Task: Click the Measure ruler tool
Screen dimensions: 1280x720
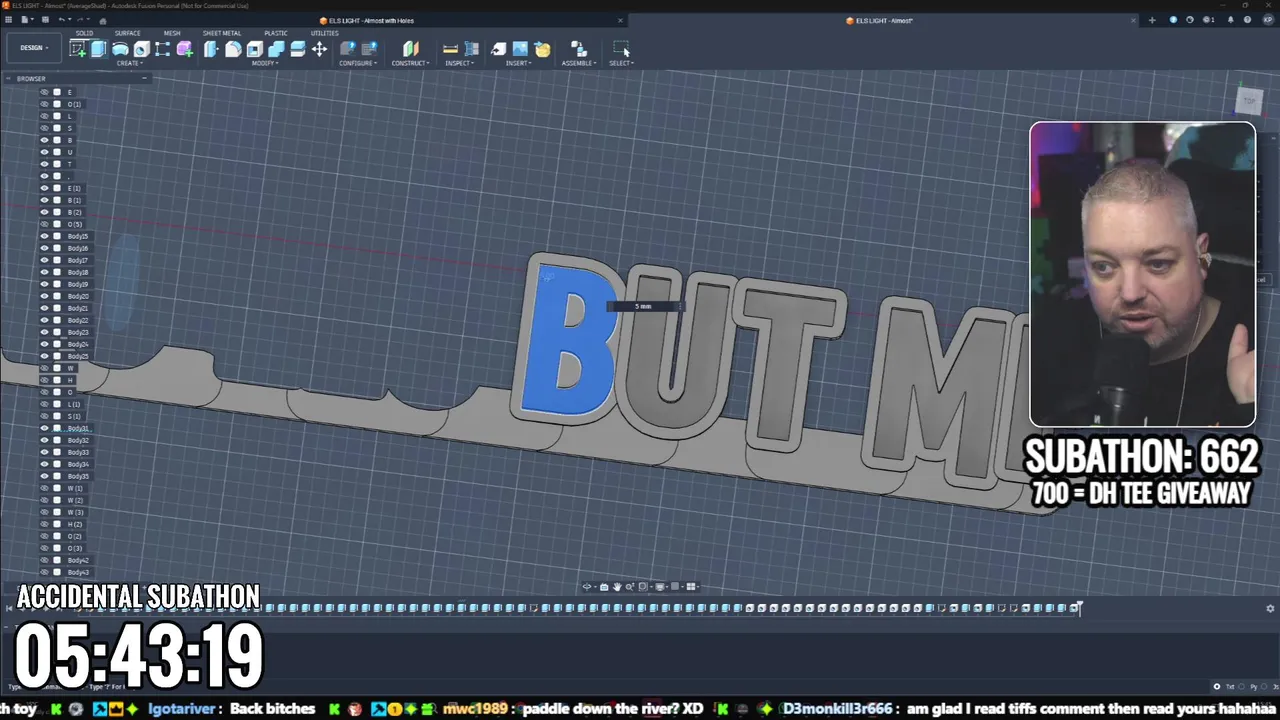Action: pos(450,49)
